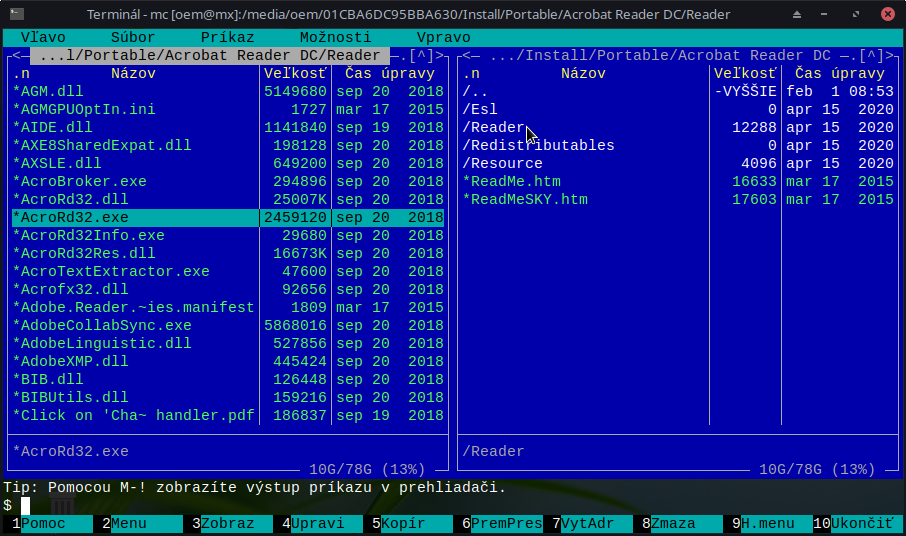Sort right panel by Čas úpravy column
906x536 pixels.
point(840,73)
